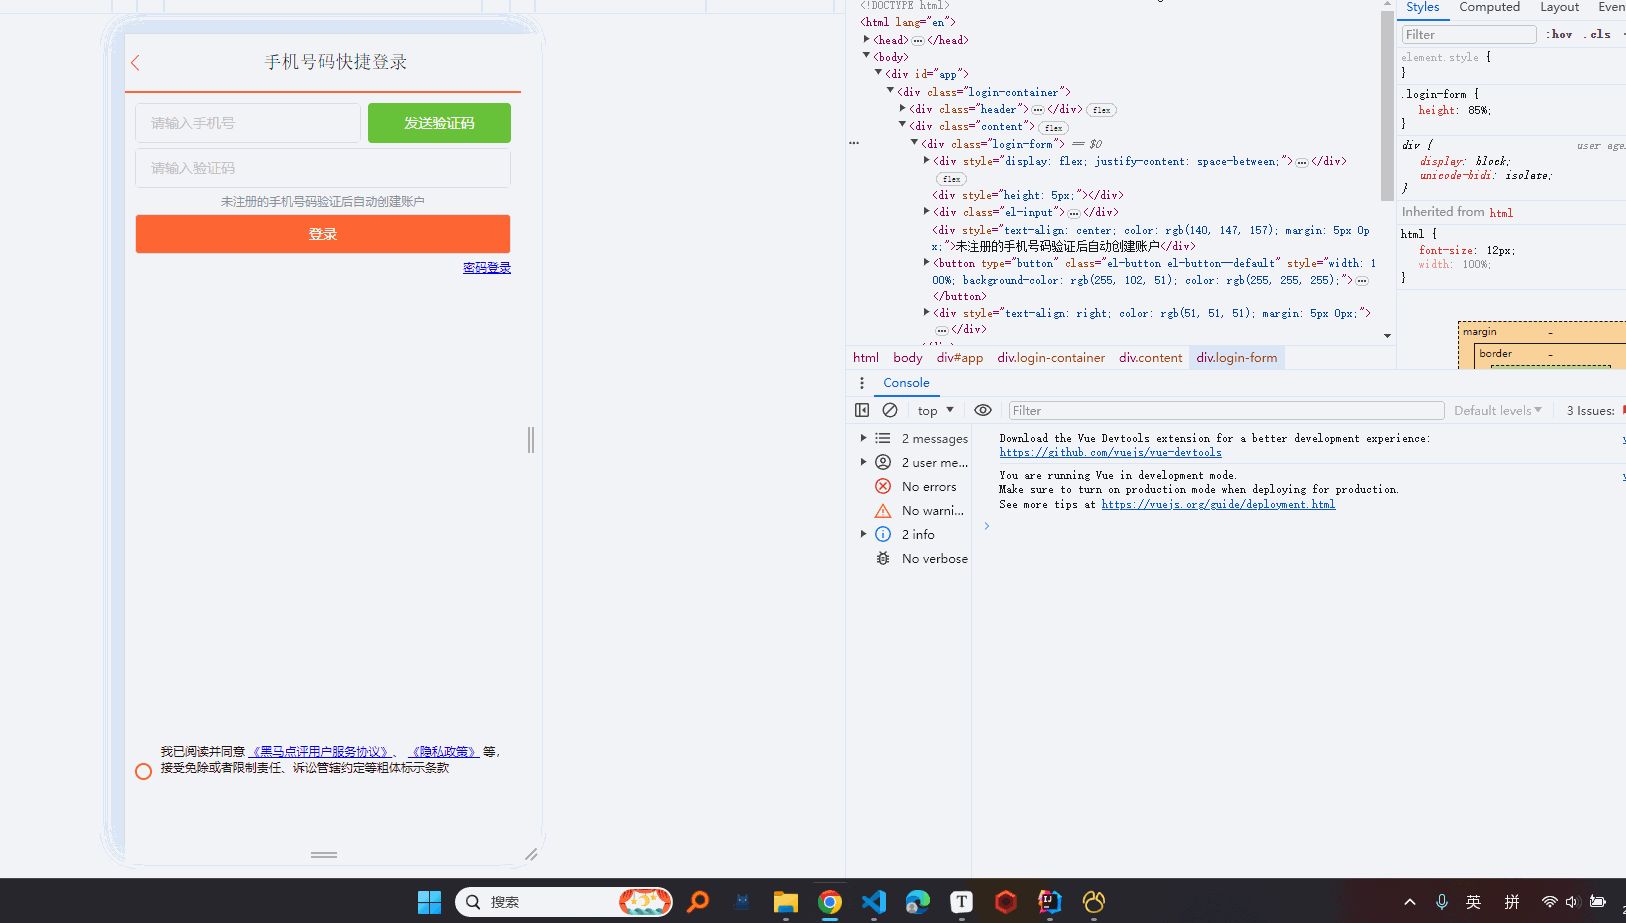This screenshot has height=923, width=1626.
Task: Open the vue-devtools GitHub link
Action: pos(1110,453)
